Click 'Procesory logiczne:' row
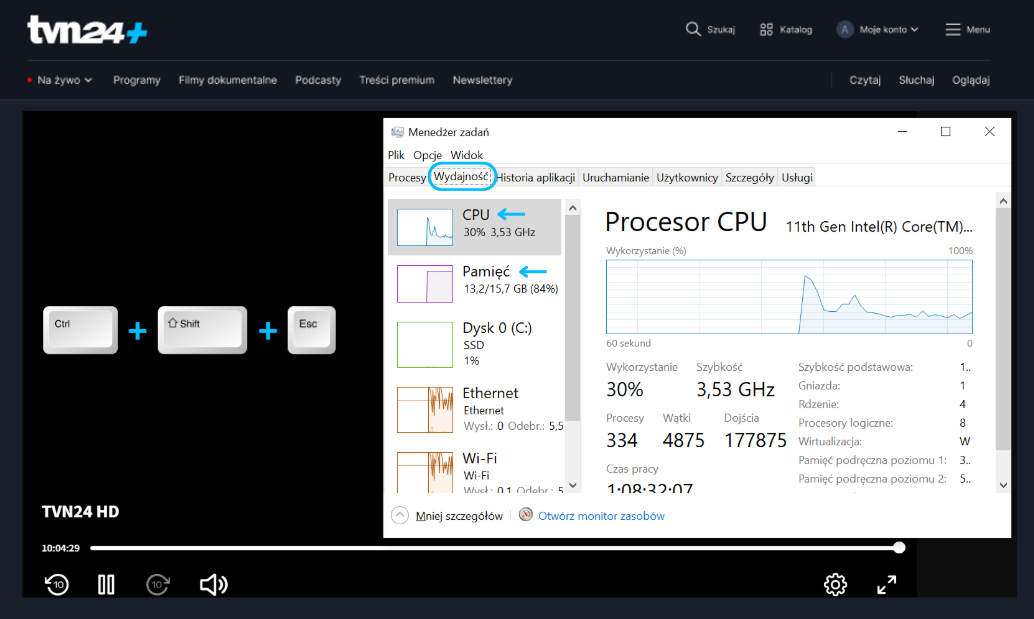This screenshot has width=1034, height=619. point(884,423)
